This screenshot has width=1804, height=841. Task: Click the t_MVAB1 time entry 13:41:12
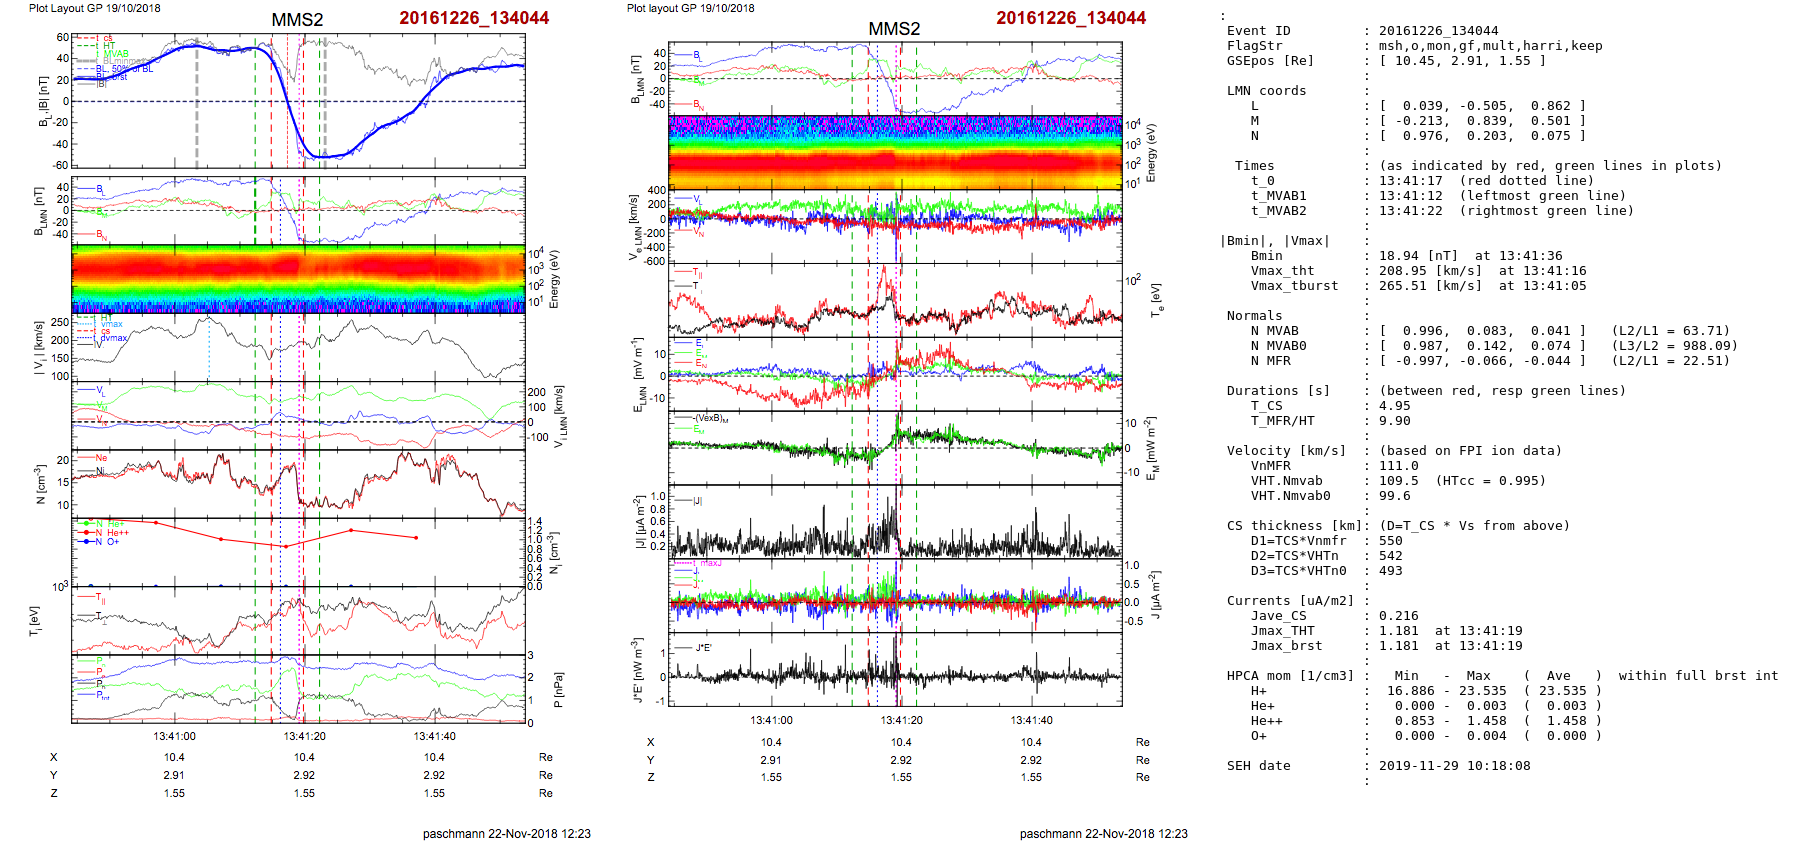point(1410,196)
